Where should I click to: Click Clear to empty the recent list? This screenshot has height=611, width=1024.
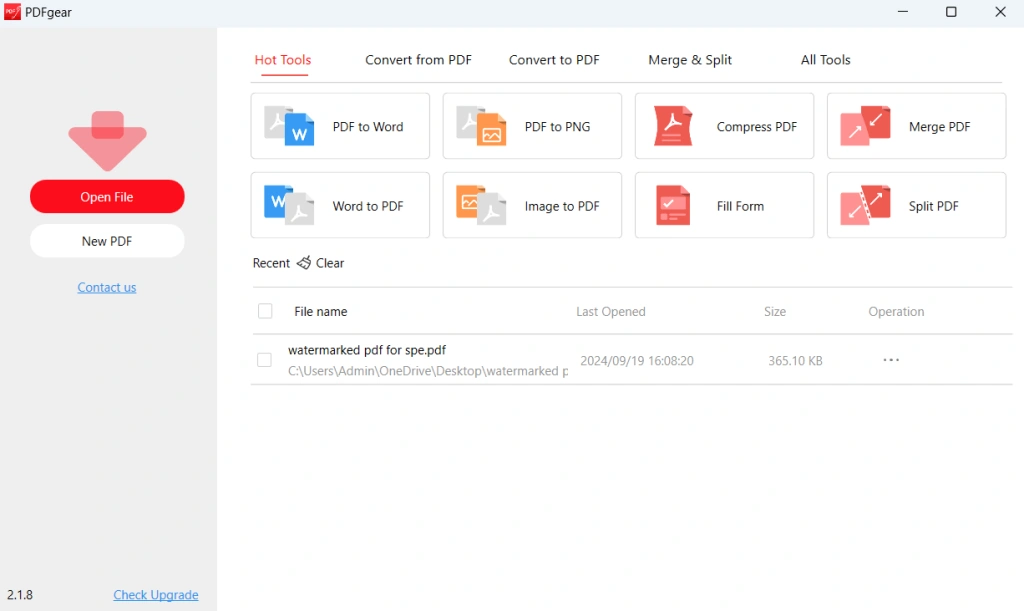[x=330, y=263]
